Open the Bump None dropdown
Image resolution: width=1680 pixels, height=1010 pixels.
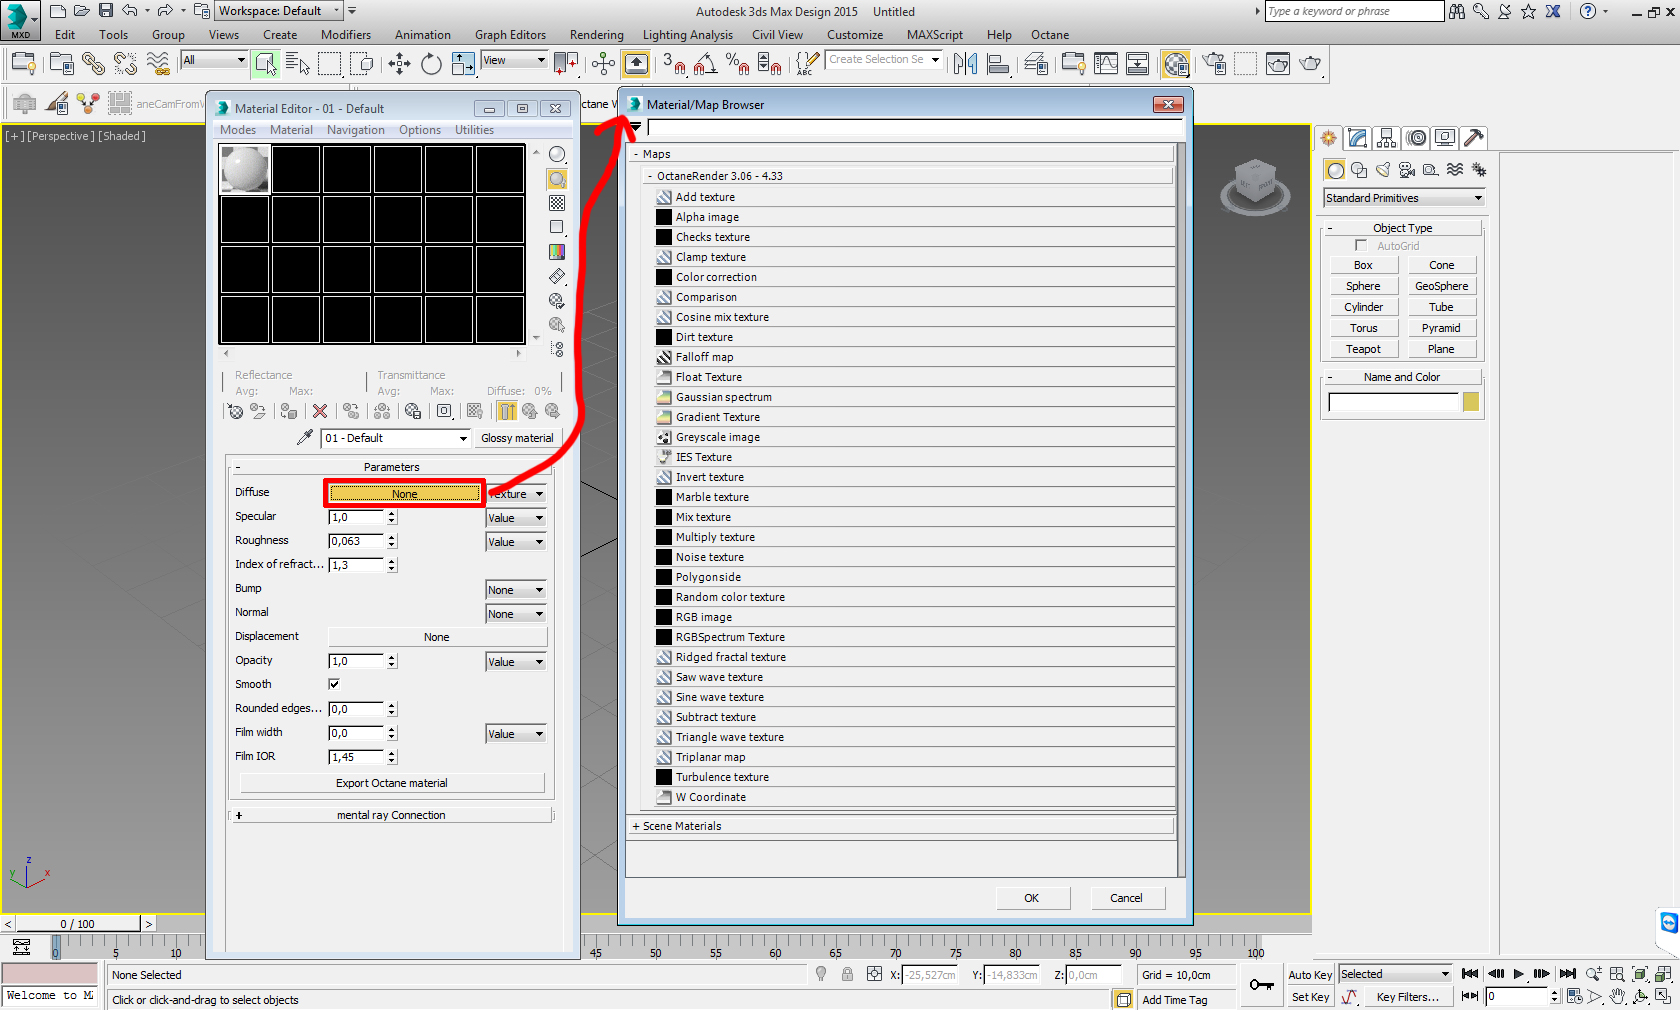[x=516, y=590]
